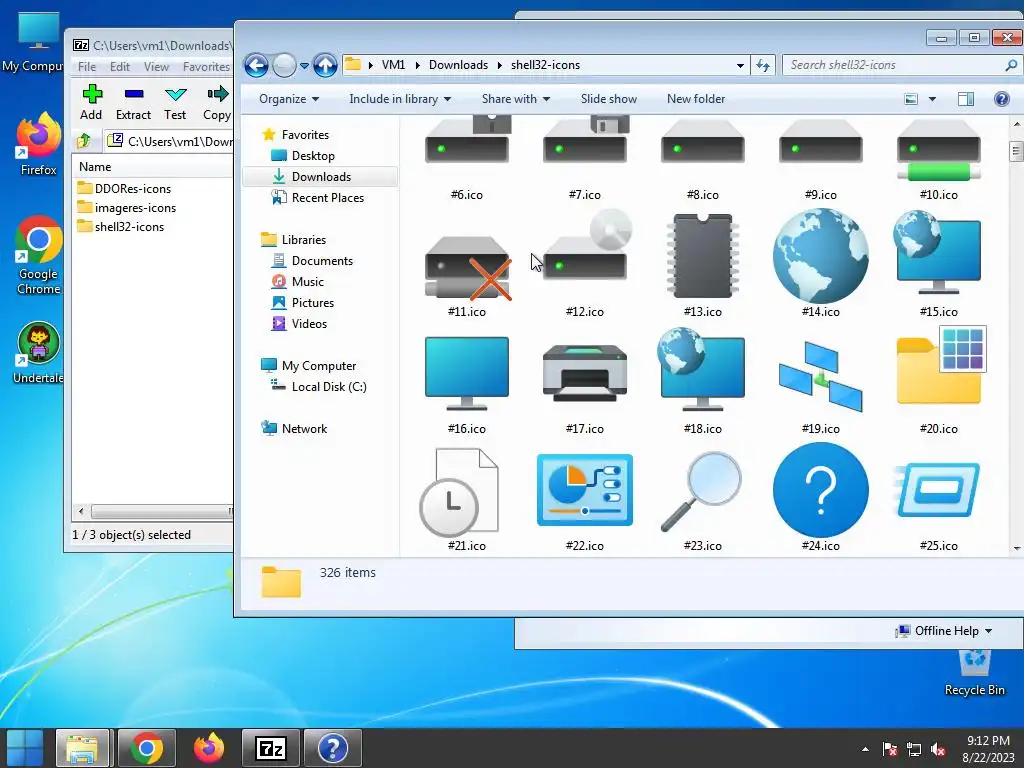Click in the Search shell32-icons field
The image size is (1024, 768).
click(895, 65)
